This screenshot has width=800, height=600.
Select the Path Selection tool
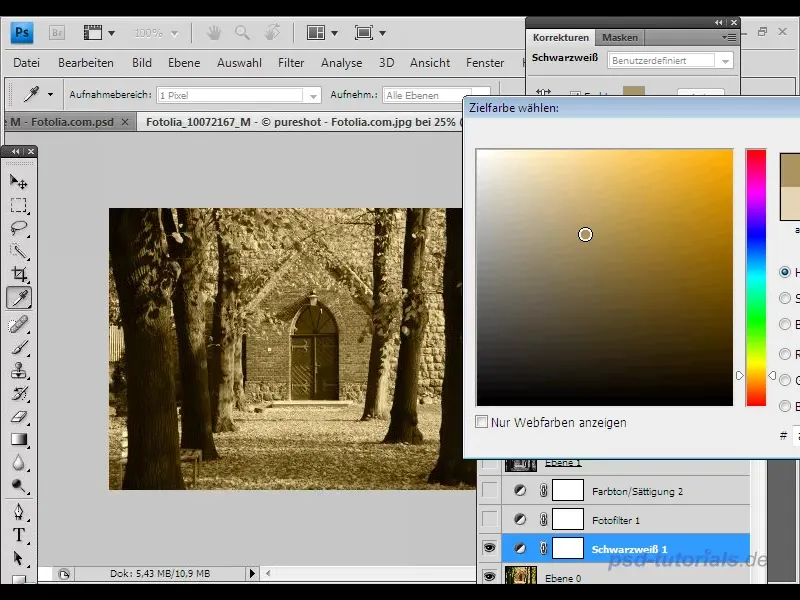tap(19, 558)
